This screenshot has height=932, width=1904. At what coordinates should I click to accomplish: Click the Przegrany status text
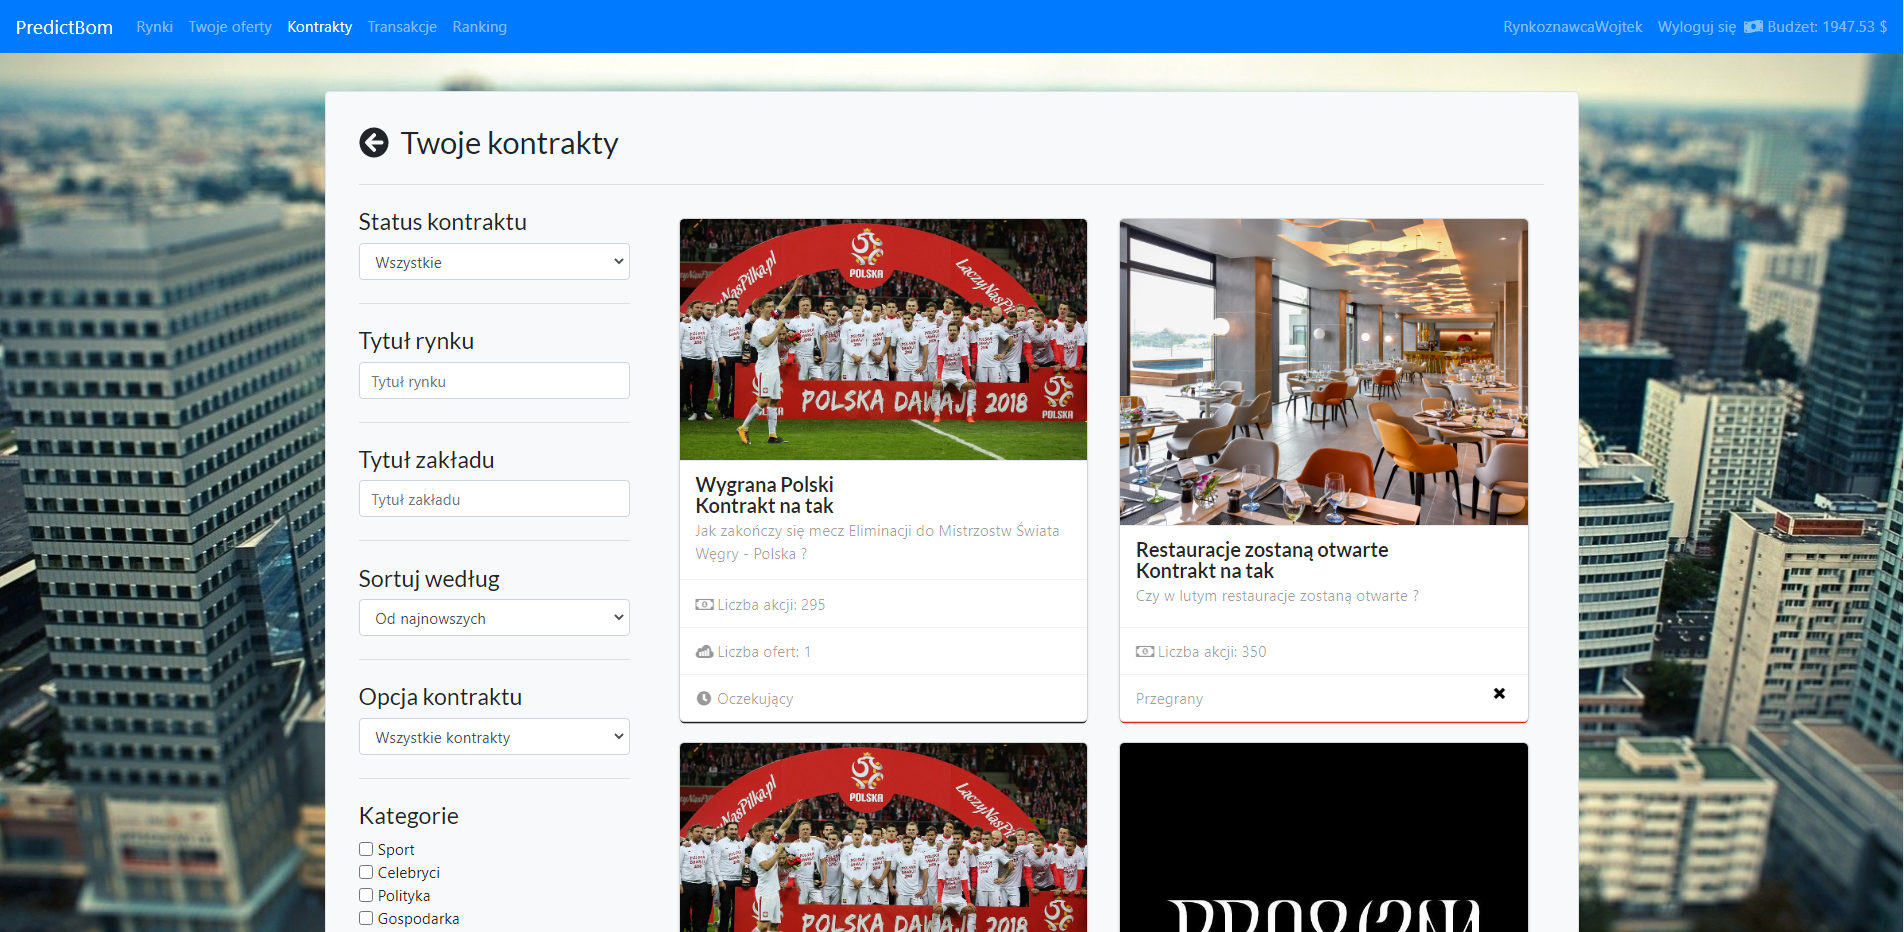[1169, 699]
